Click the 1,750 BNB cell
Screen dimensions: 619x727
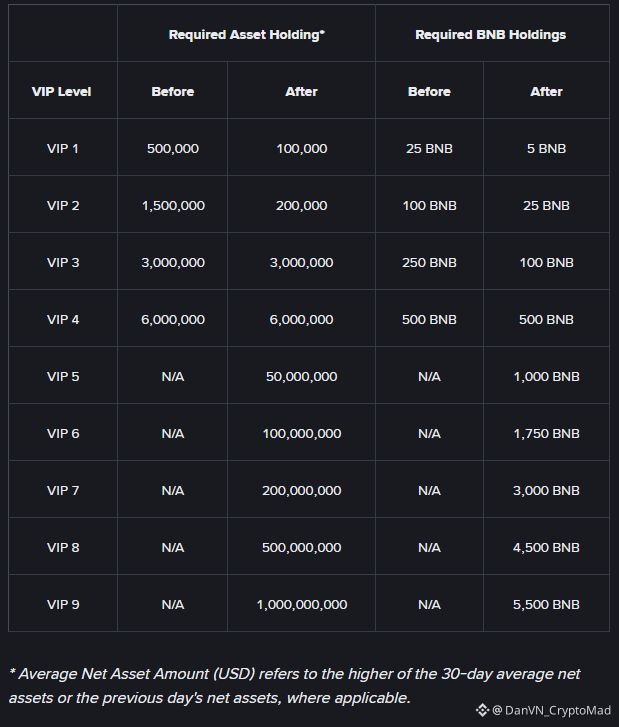[547, 434]
